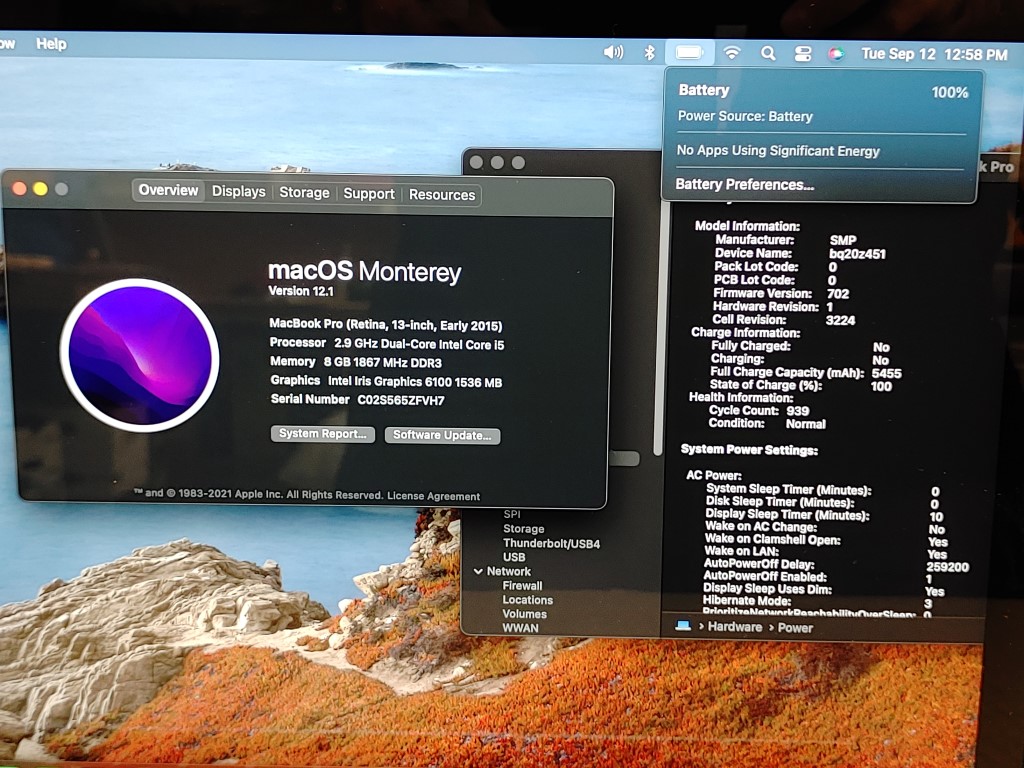The image size is (1024, 768).
Task: Select Thunderbolt/USB4 in the sidebar
Action: click(x=551, y=543)
